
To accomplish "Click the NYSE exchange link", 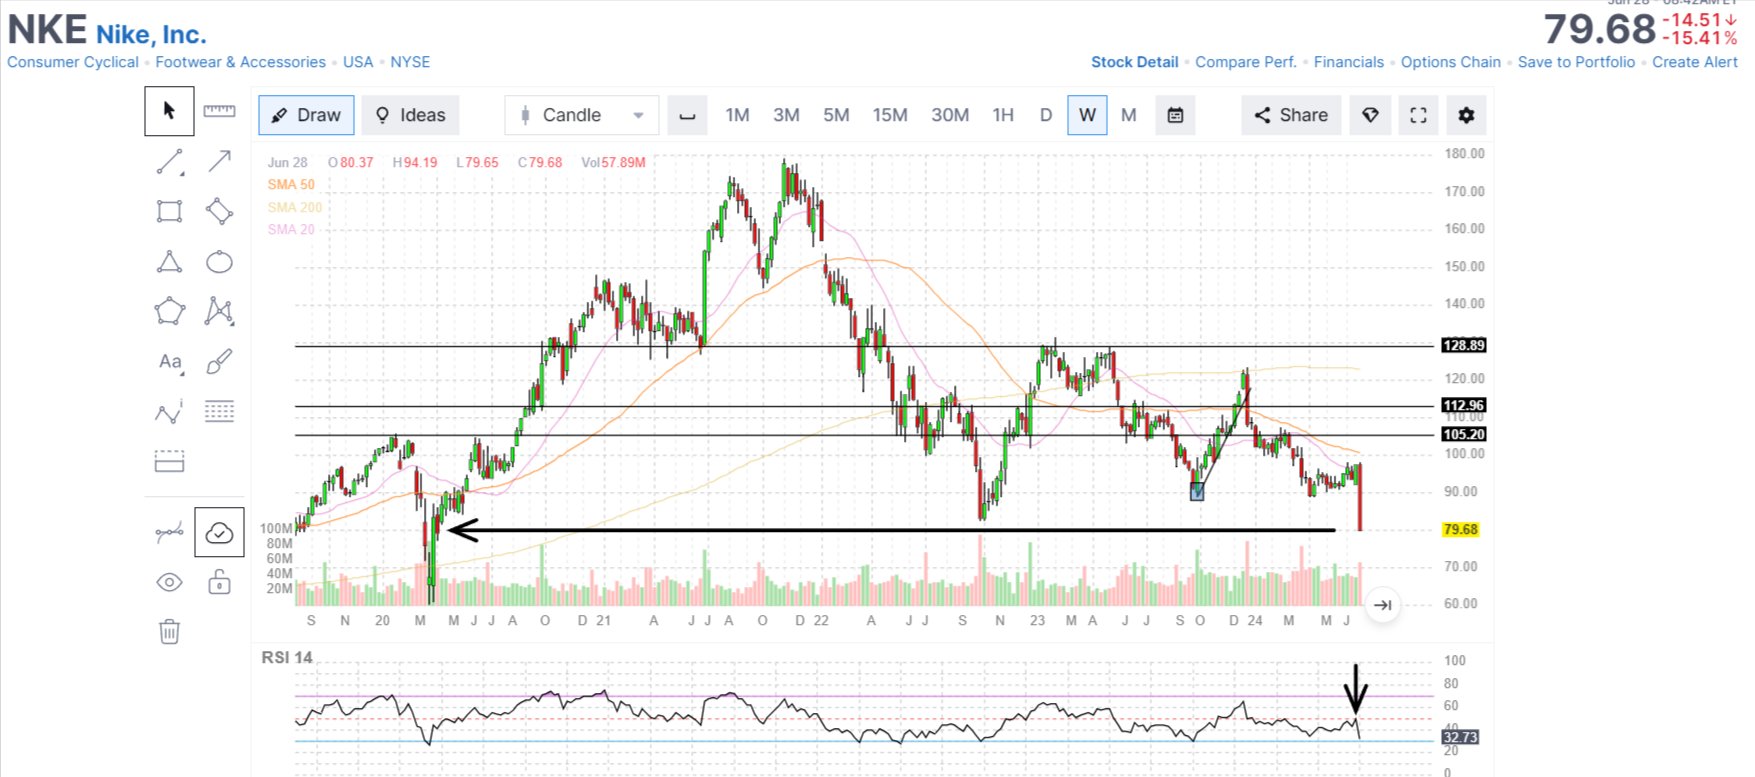I will [x=410, y=62].
